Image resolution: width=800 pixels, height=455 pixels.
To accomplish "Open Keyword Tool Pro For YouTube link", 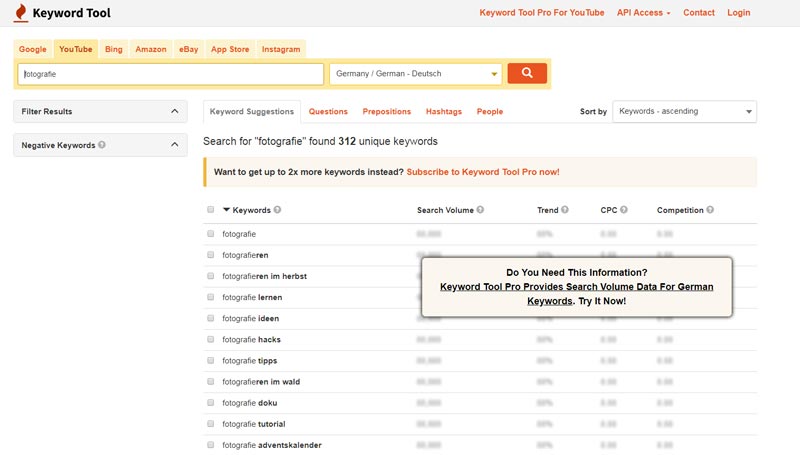I will 542,13.
